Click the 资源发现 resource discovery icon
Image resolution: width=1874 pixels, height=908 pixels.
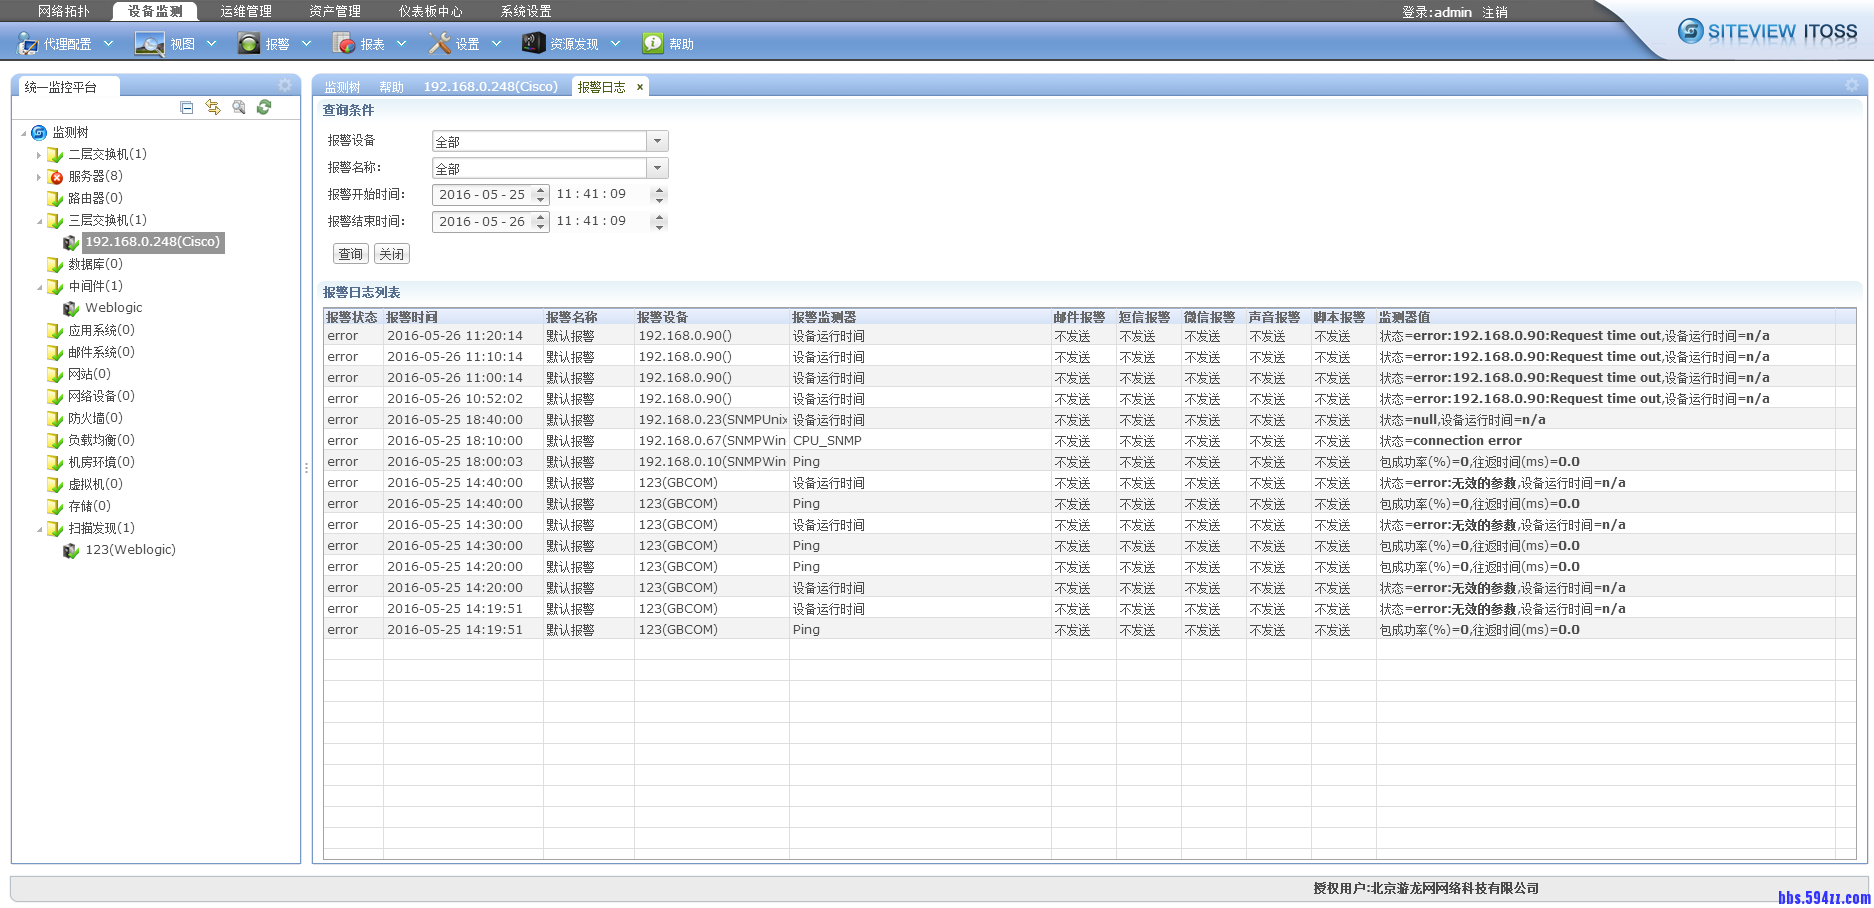click(533, 43)
